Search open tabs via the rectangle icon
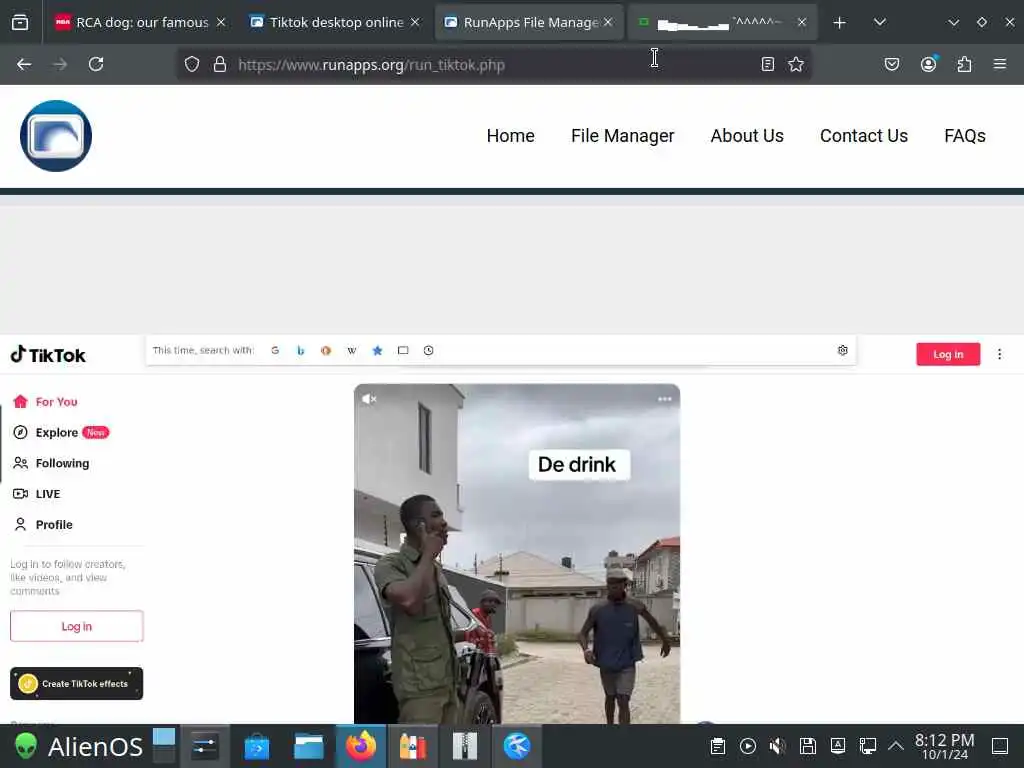Screen dimensions: 1024x768 tap(403, 351)
